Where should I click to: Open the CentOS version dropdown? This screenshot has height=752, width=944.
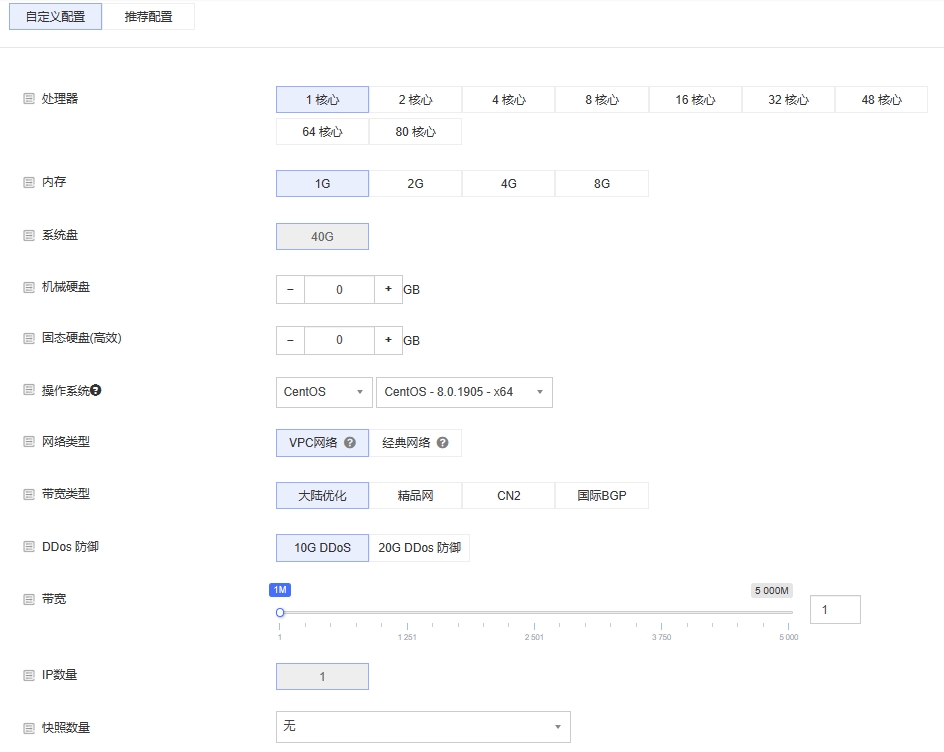click(464, 392)
